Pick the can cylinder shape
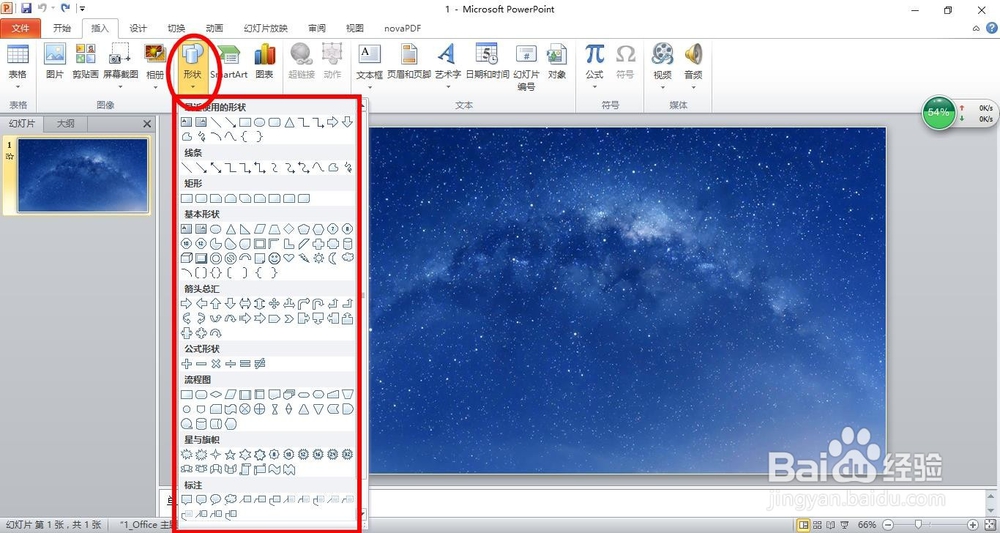This screenshot has width=1000, height=533. click(x=348, y=244)
